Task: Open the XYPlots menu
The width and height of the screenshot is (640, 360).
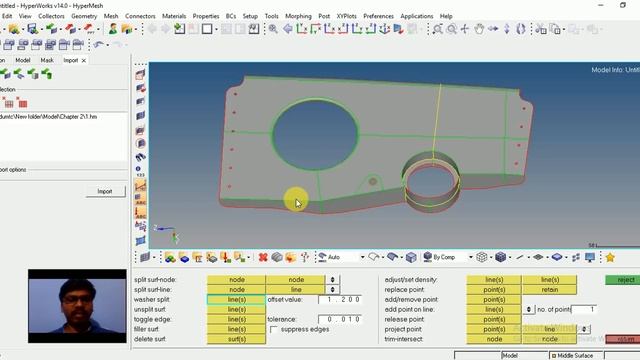Action: click(346, 16)
